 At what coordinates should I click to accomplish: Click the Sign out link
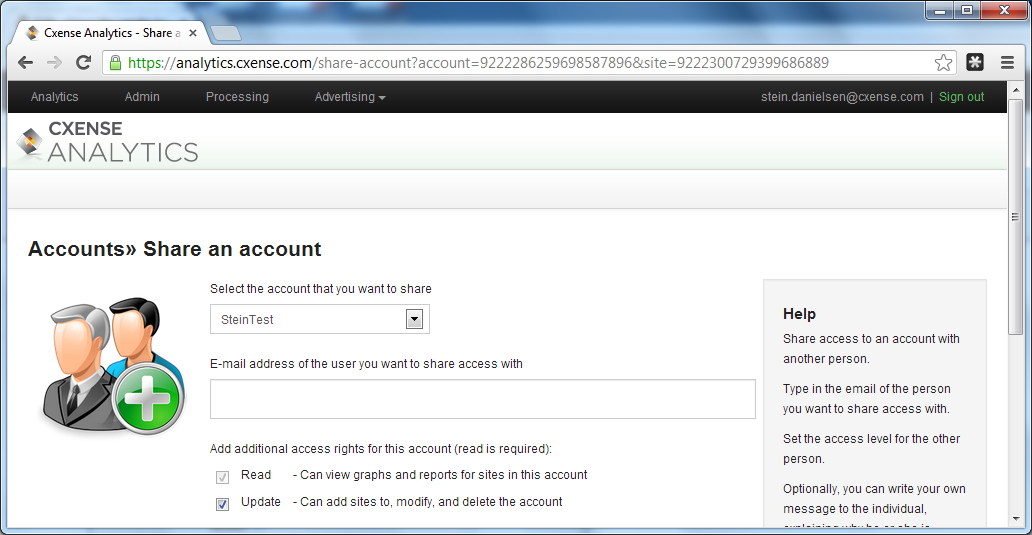point(961,97)
